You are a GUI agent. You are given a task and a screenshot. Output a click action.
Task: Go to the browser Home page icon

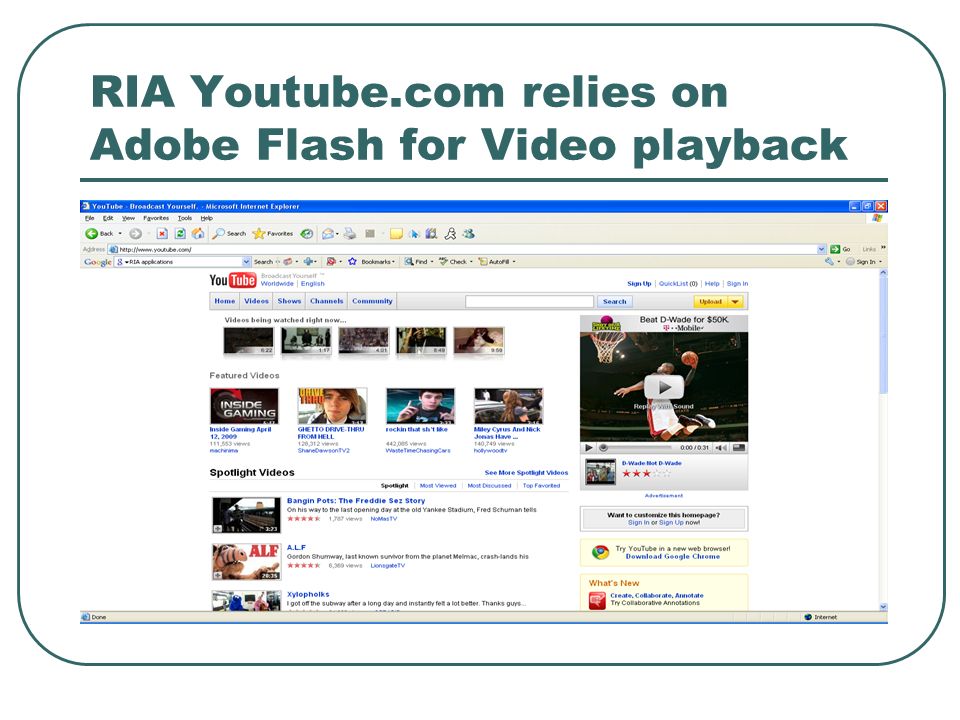pyautogui.click(x=198, y=233)
